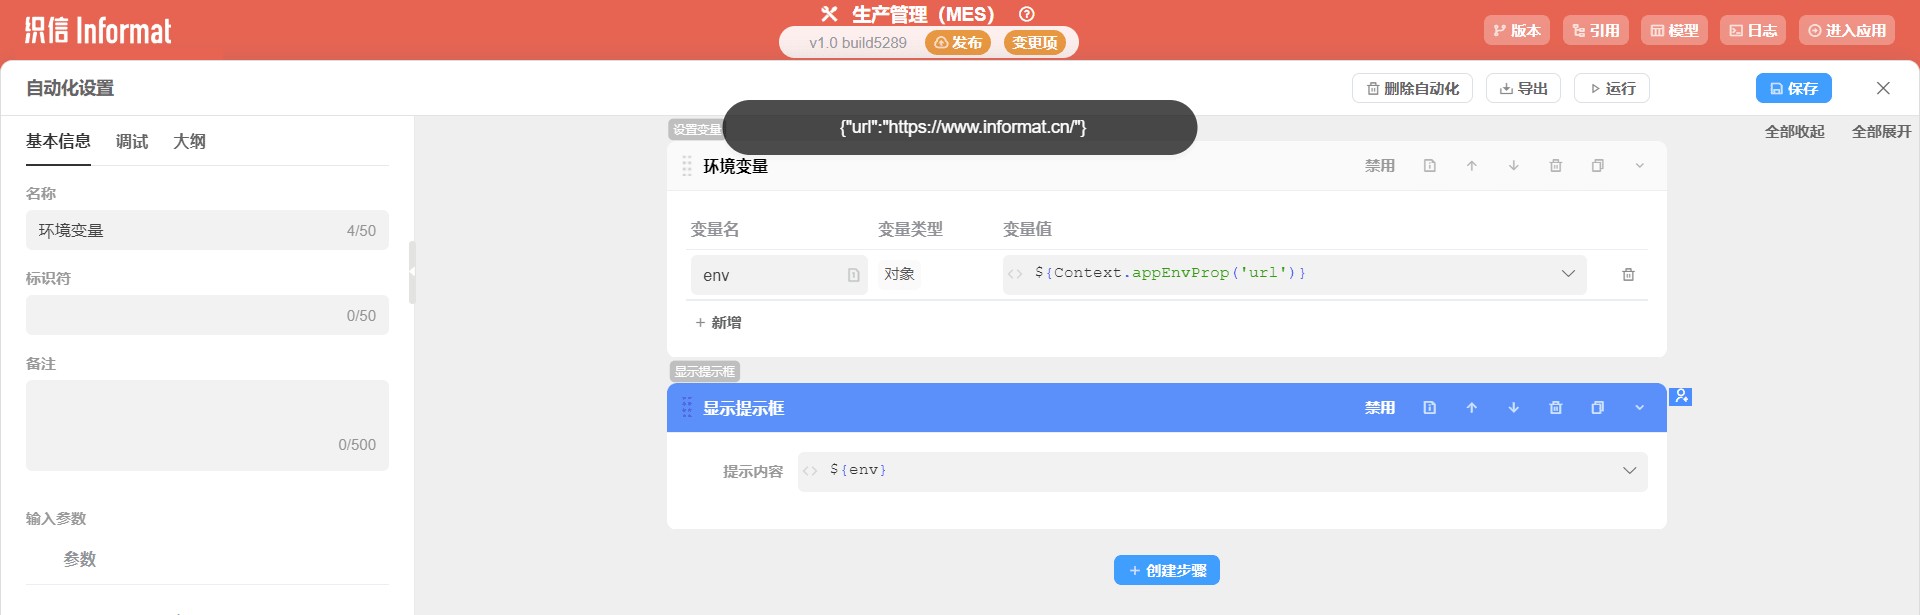Move the 显示提示框 step up
Viewport: 1920px width, 615px height.
(1471, 408)
